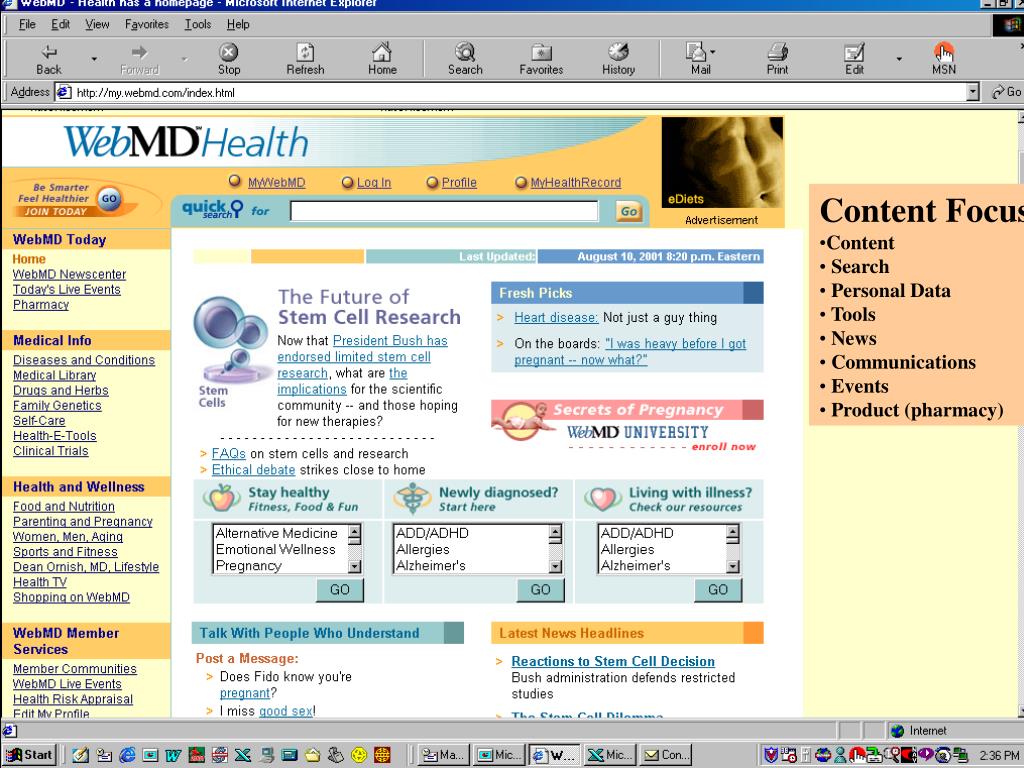Image resolution: width=1024 pixels, height=768 pixels.
Task: Open the MyWebMD link
Action: pos(276,183)
